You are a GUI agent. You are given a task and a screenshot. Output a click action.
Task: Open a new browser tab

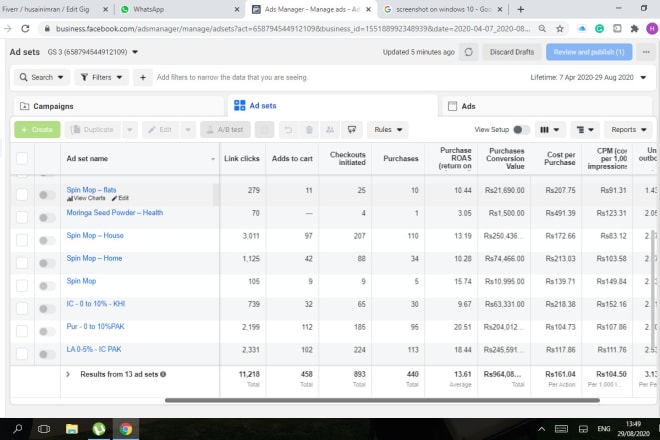521,9
